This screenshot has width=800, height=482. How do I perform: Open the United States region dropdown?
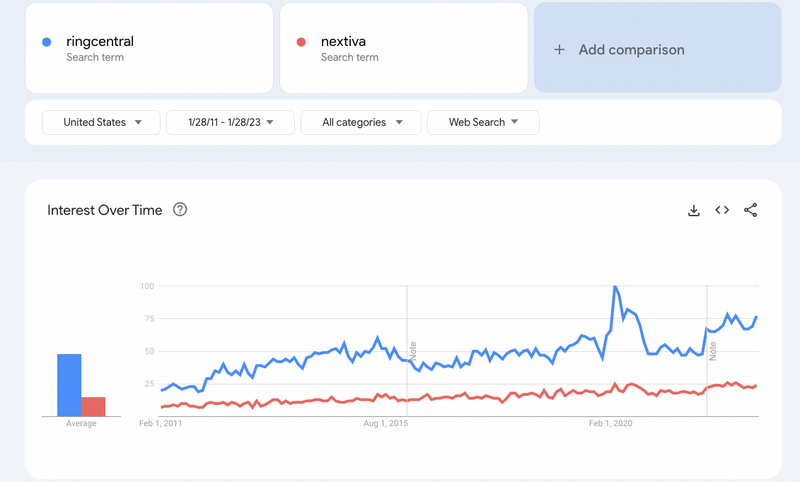pos(101,122)
